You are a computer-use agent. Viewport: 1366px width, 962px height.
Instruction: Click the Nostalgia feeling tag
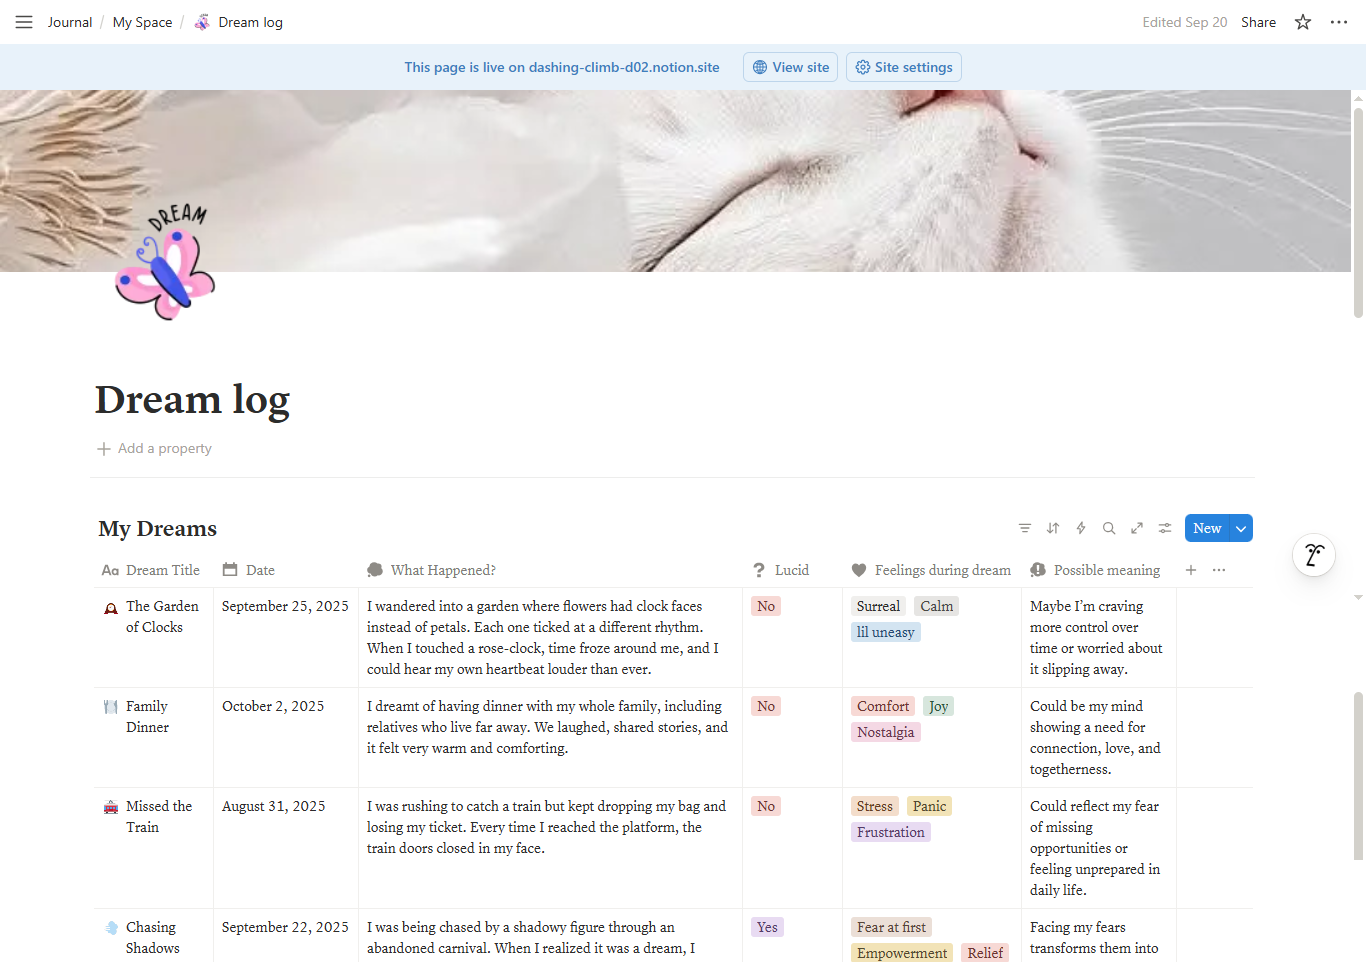885,732
